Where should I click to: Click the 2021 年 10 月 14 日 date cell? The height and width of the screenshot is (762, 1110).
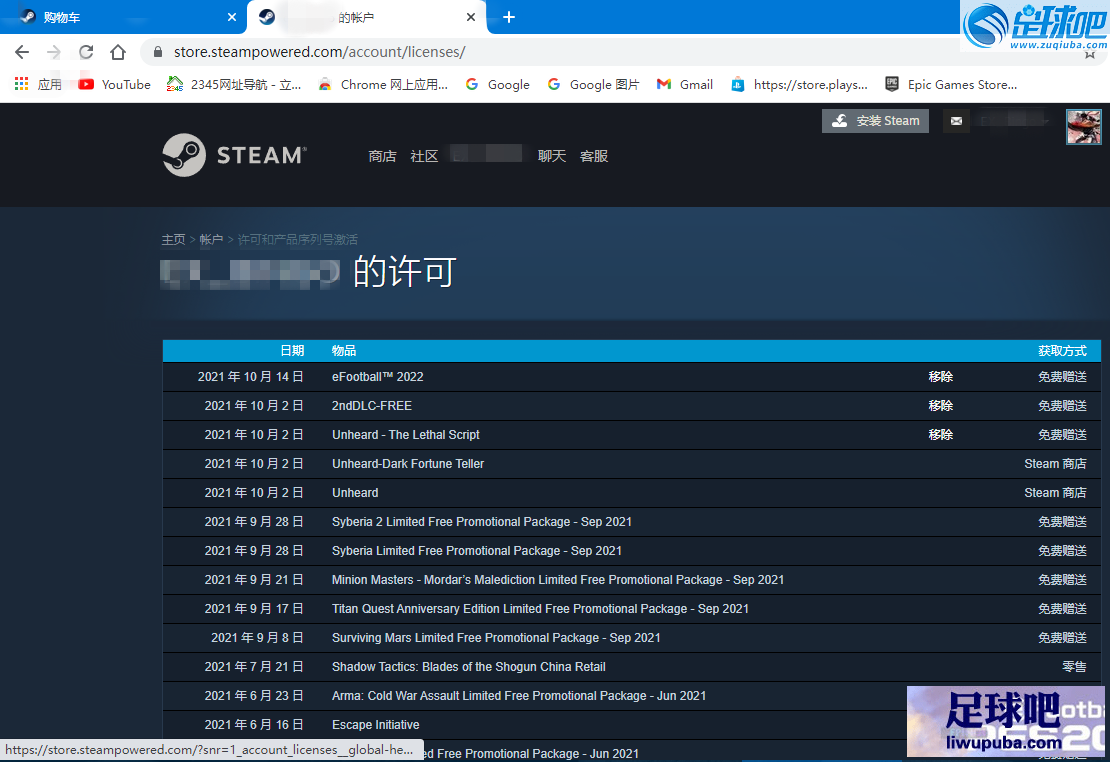coord(251,377)
